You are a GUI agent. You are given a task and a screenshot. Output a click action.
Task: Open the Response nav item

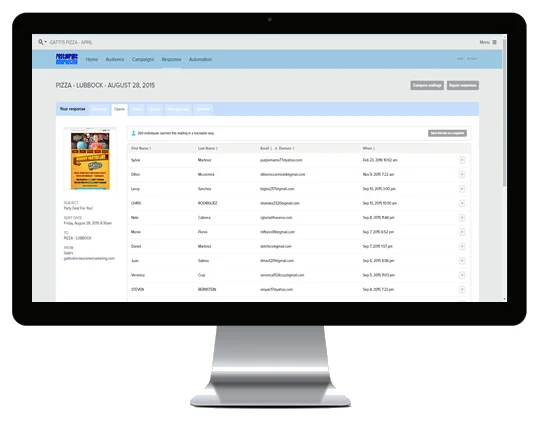tap(172, 59)
